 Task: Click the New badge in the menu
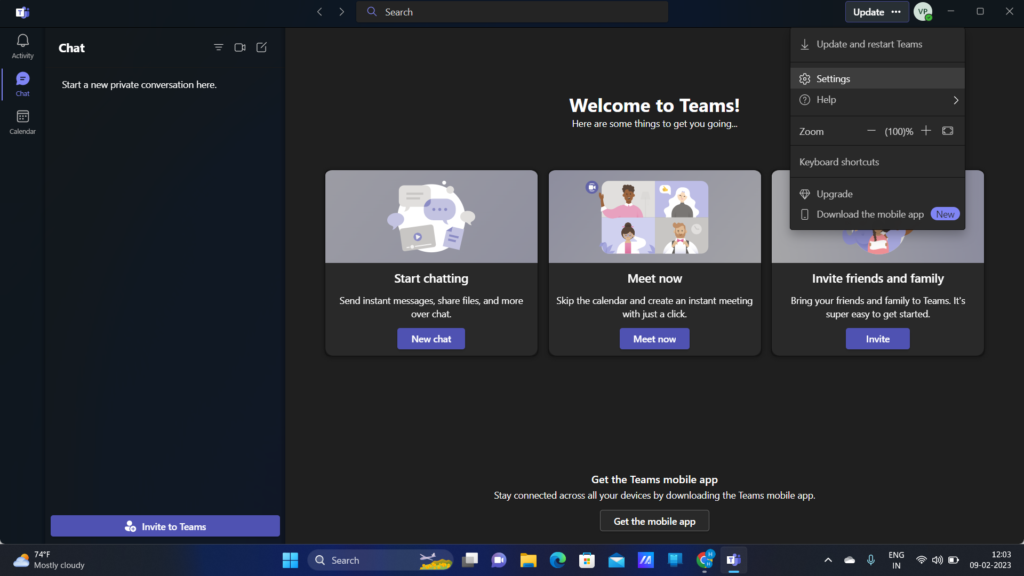945,214
